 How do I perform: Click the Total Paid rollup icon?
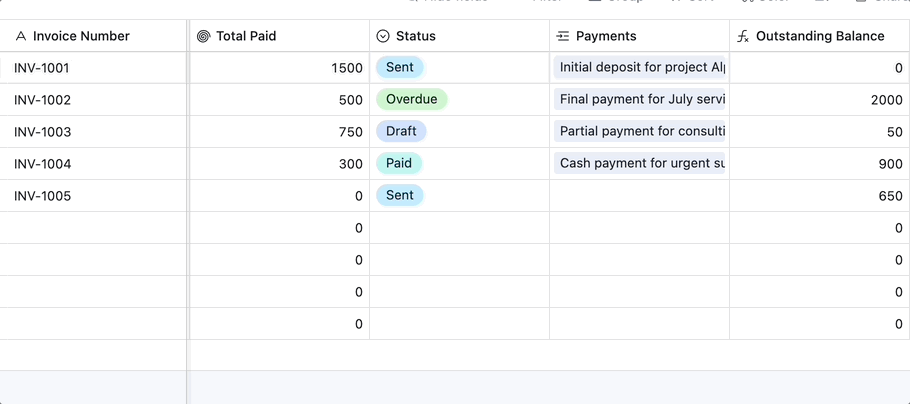tap(203, 36)
